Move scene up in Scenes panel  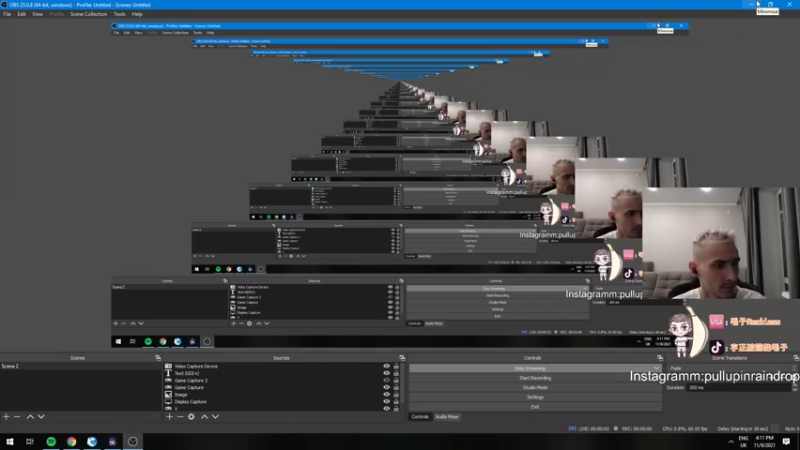click(x=30, y=417)
